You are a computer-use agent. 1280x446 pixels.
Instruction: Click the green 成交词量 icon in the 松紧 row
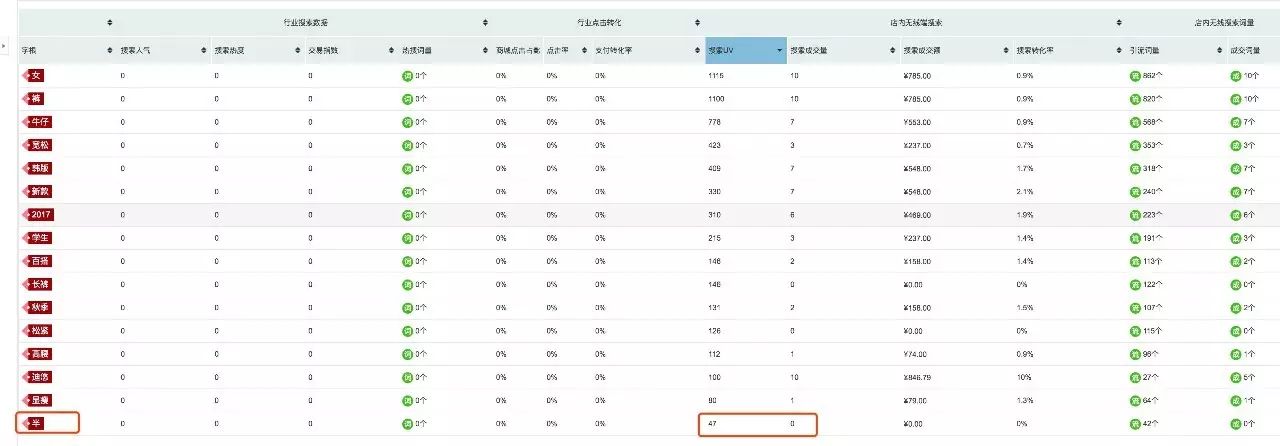[x=1236, y=331]
